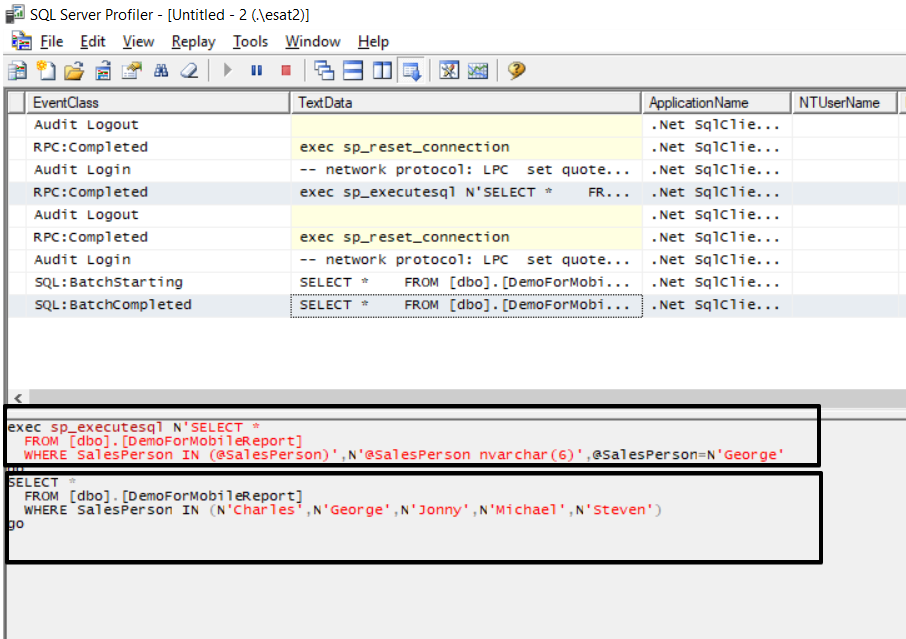Launch Database Engine Tuning Advisor icon

tap(449, 70)
